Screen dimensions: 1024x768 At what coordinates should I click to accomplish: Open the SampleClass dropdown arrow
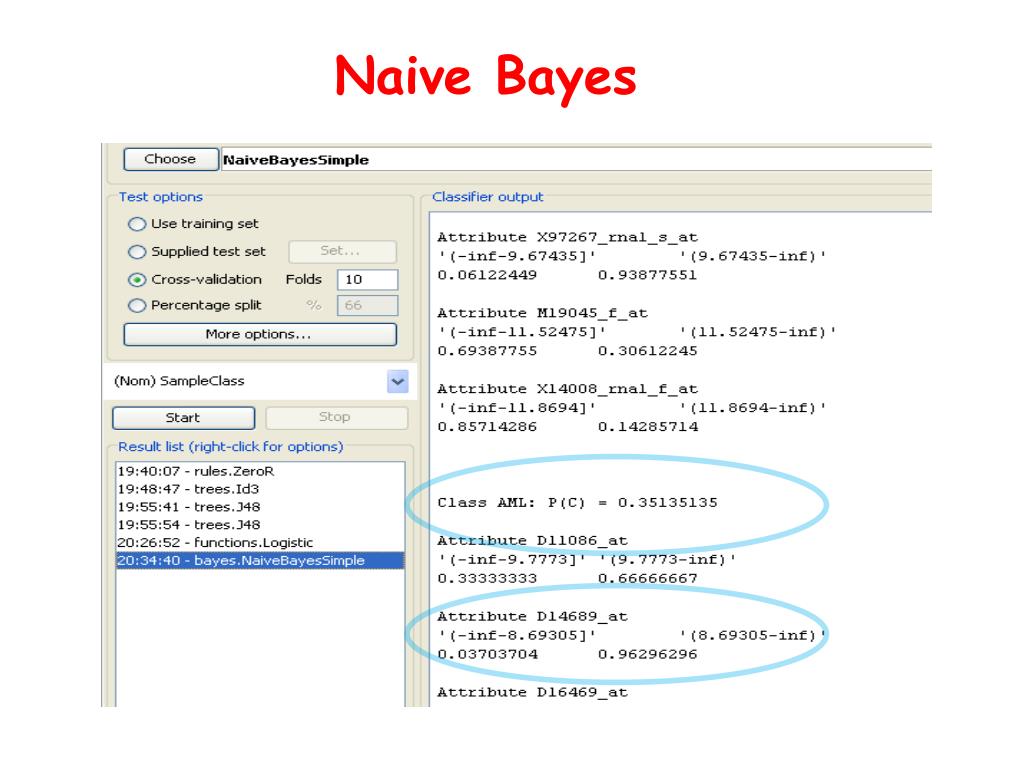coord(397,381)
